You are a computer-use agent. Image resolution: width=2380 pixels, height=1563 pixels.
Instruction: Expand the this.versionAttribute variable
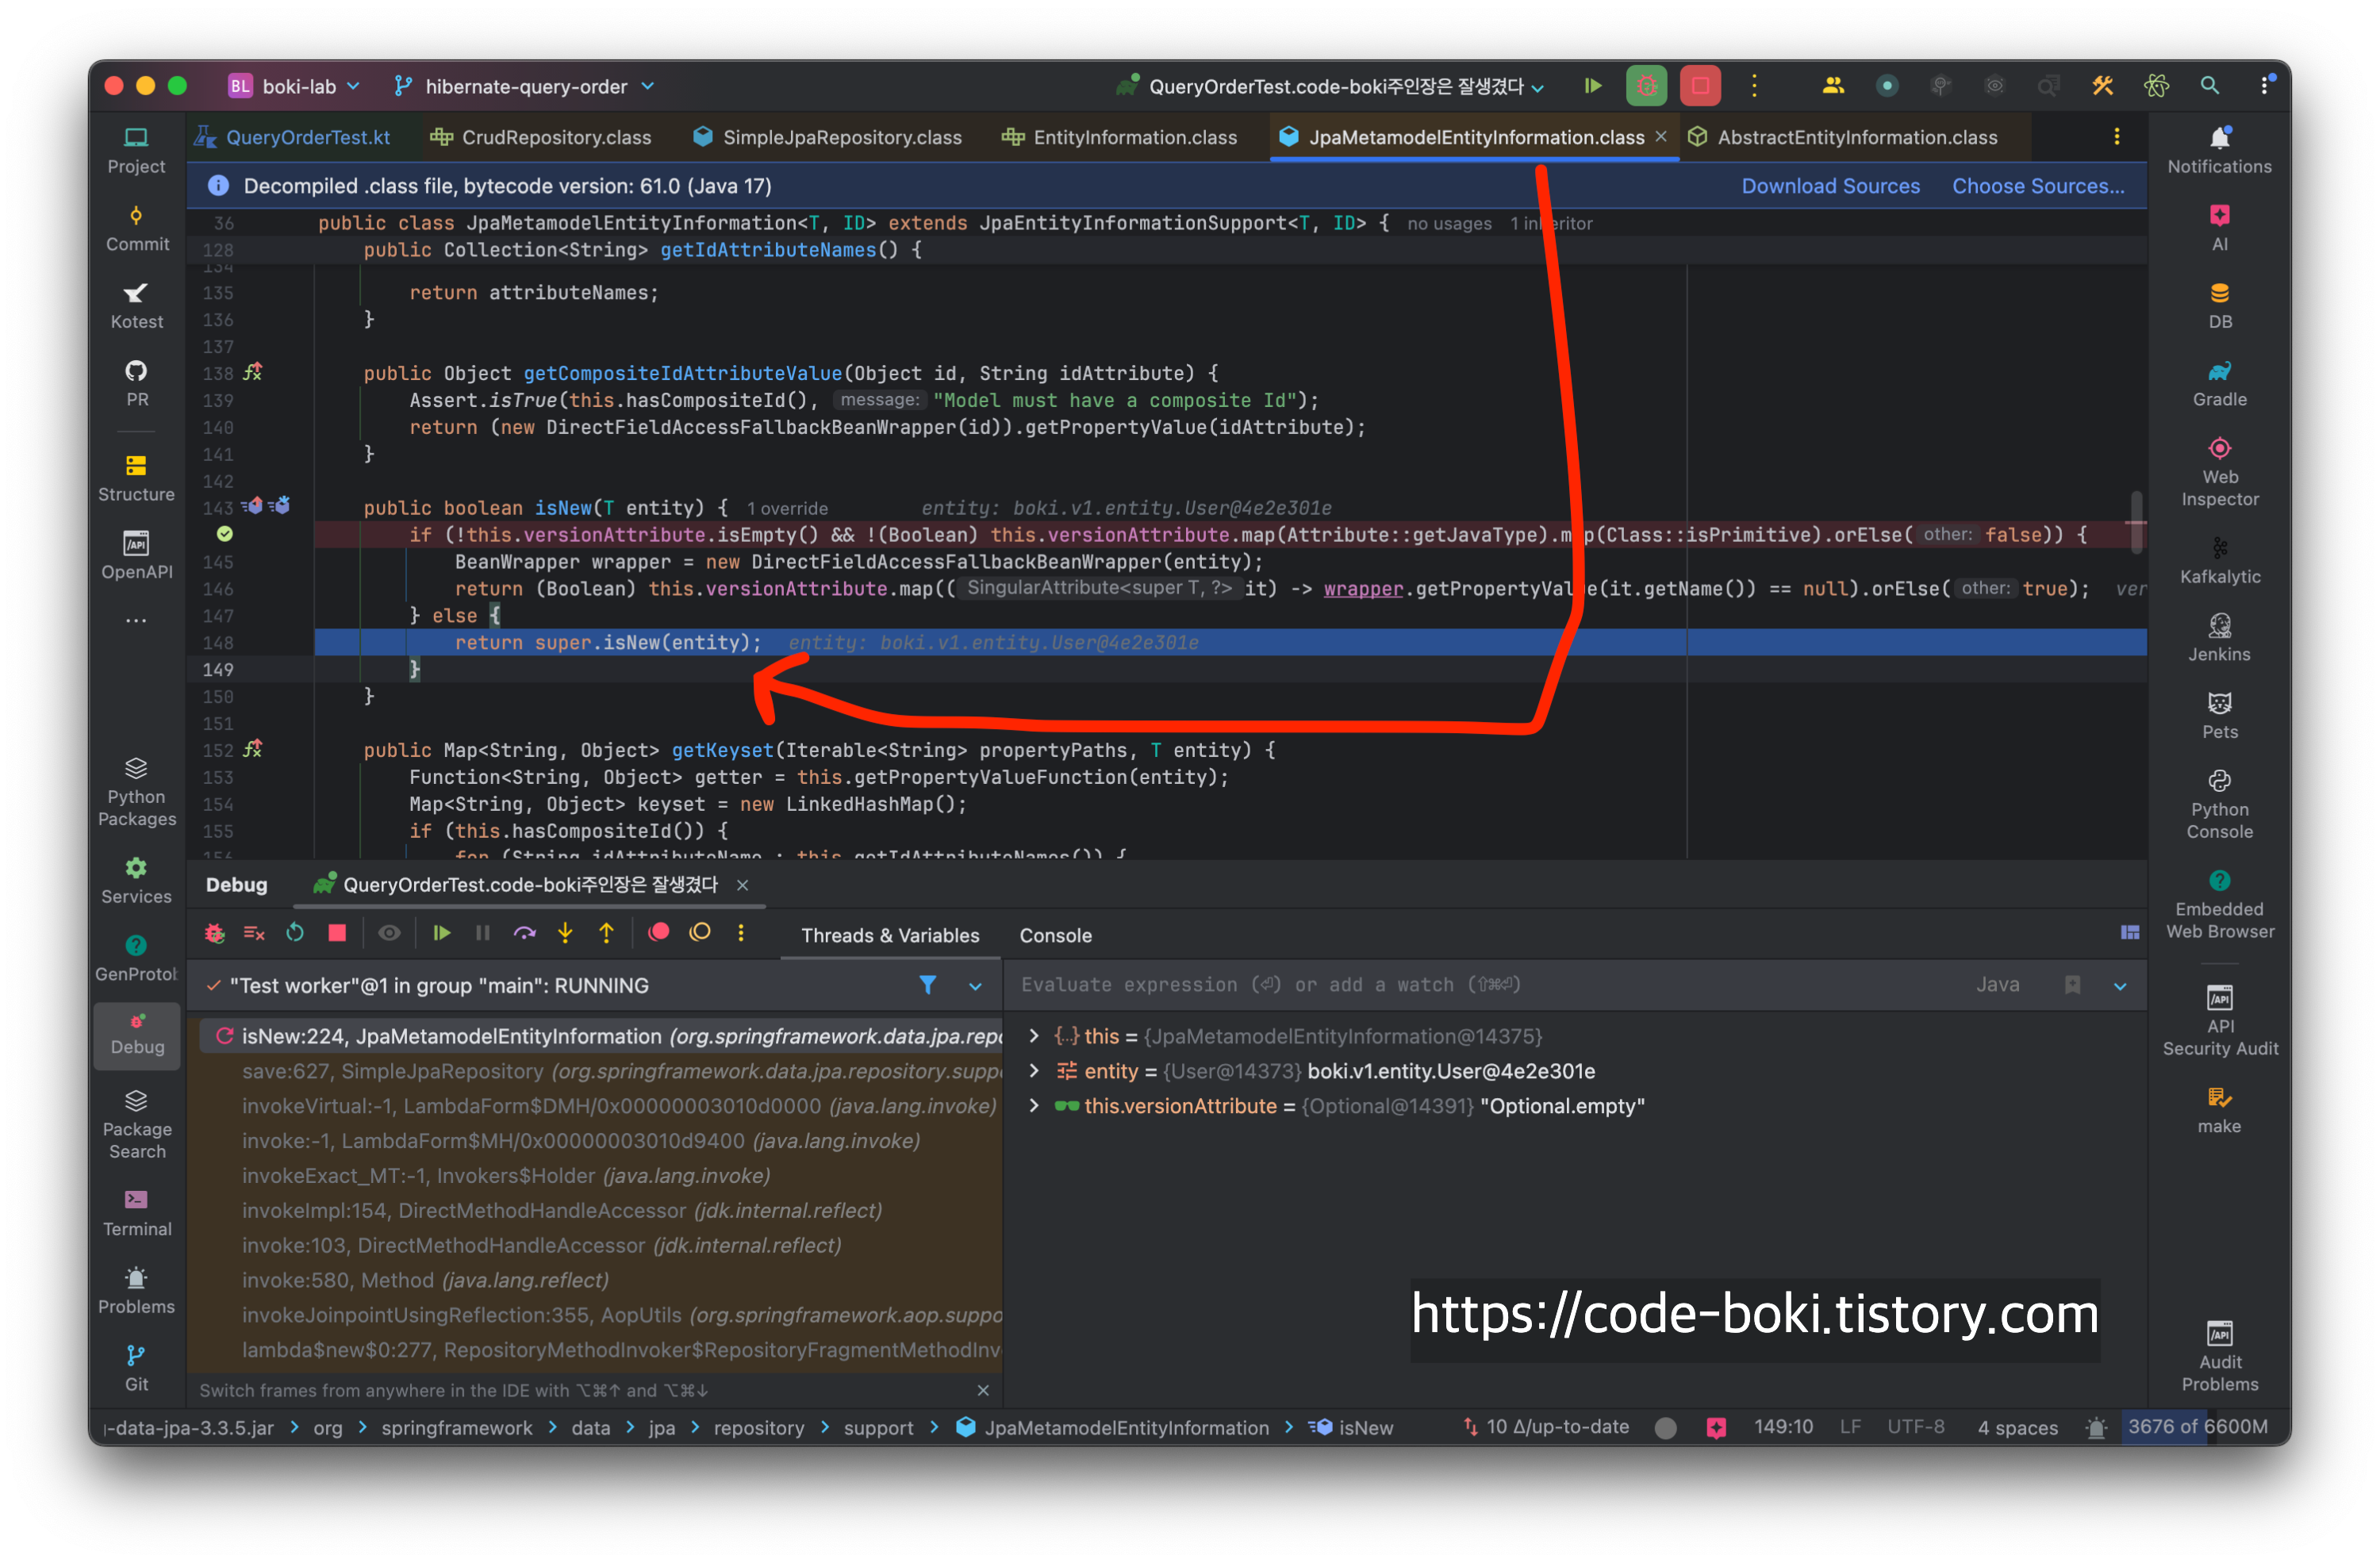[1034, 1106]
